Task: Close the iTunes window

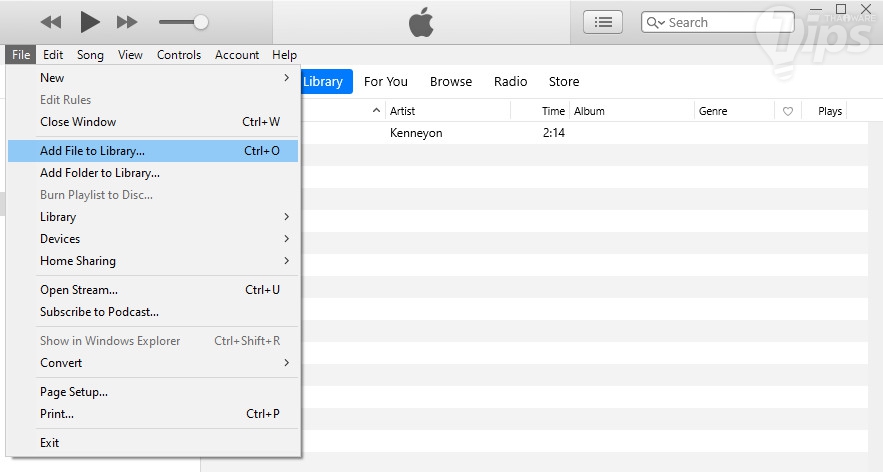Action: tap(867, 9)
